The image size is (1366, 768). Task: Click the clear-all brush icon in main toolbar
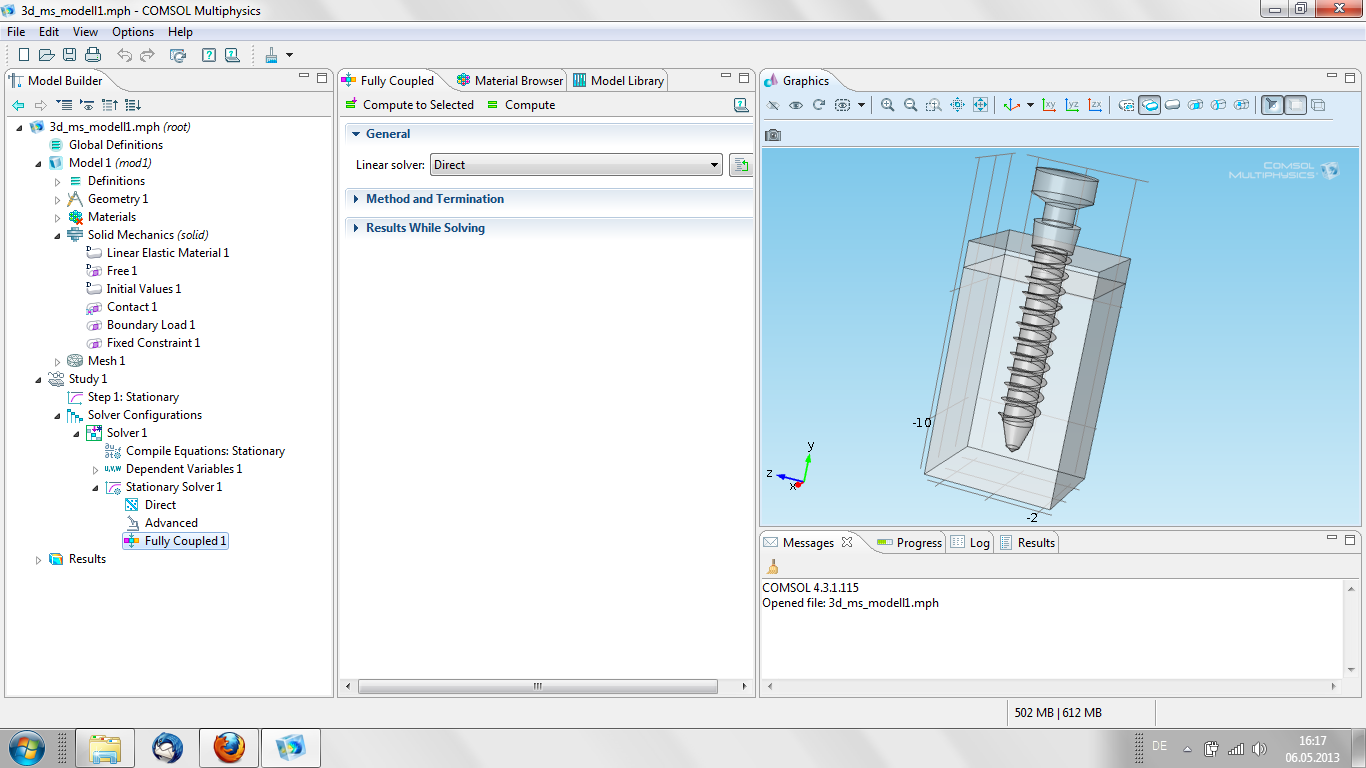271,55
